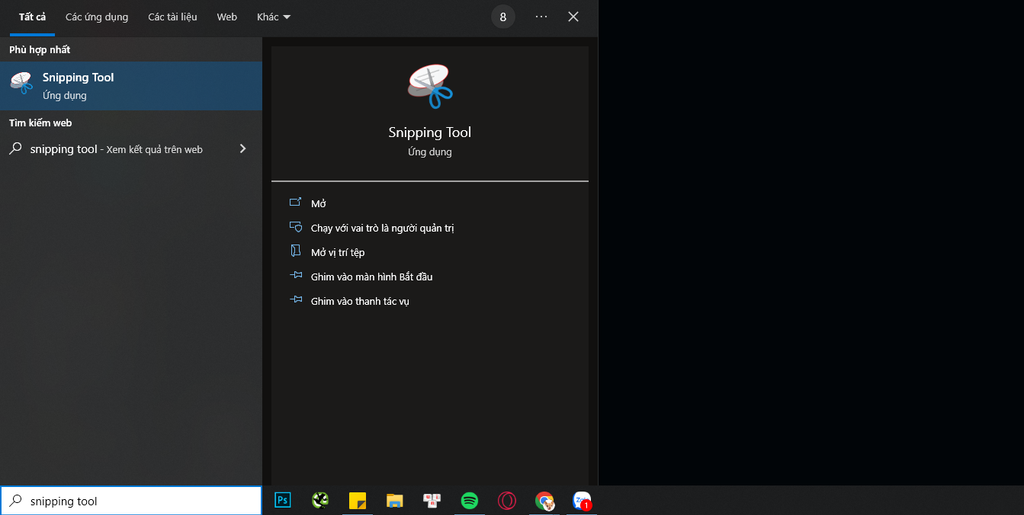Viewport: 1024px width, 515px height.
Task: Click pin icon next to Ghim vào màn hình Bắt đầu
Action: [x=296, y=275]
